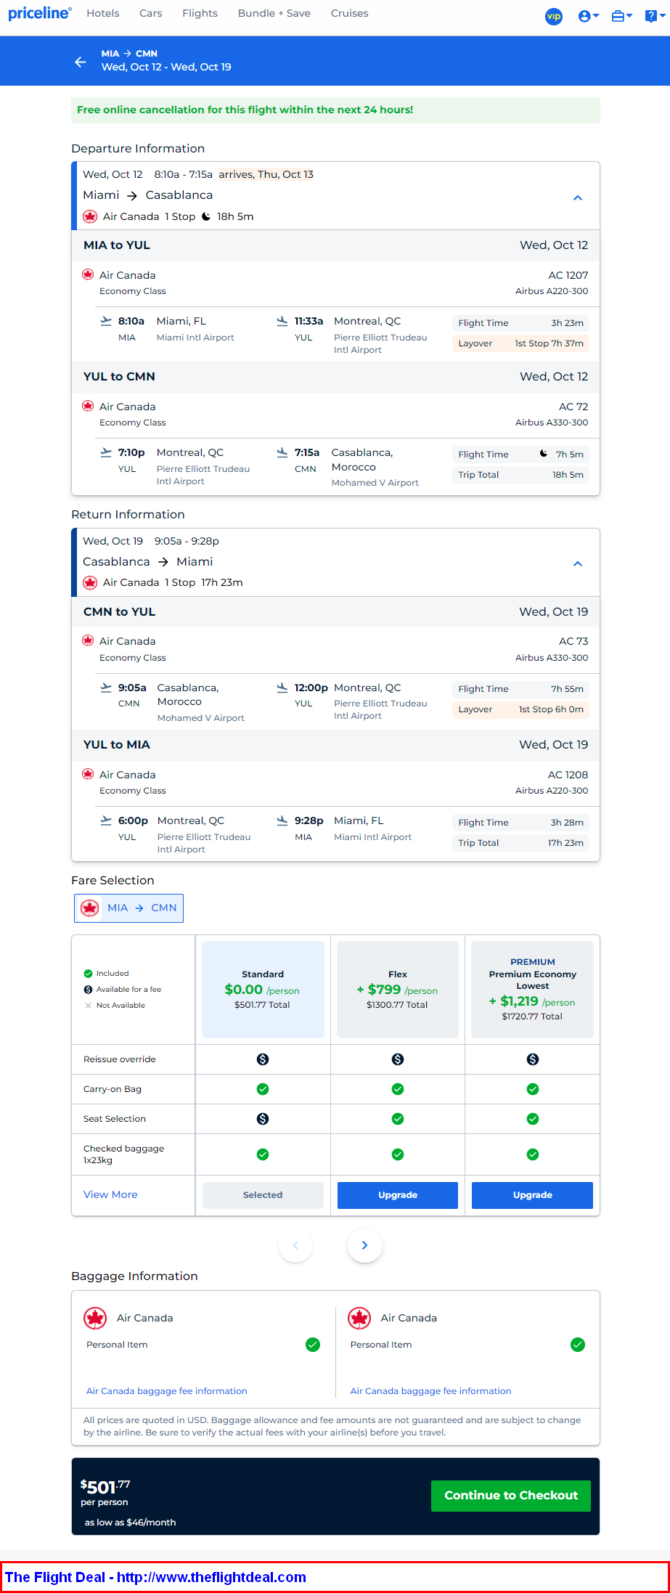The height and width of the screenshot is (1593, 670).
Task: Click landing icon next to 12:00p Montreal
Action: pos(283,687)
